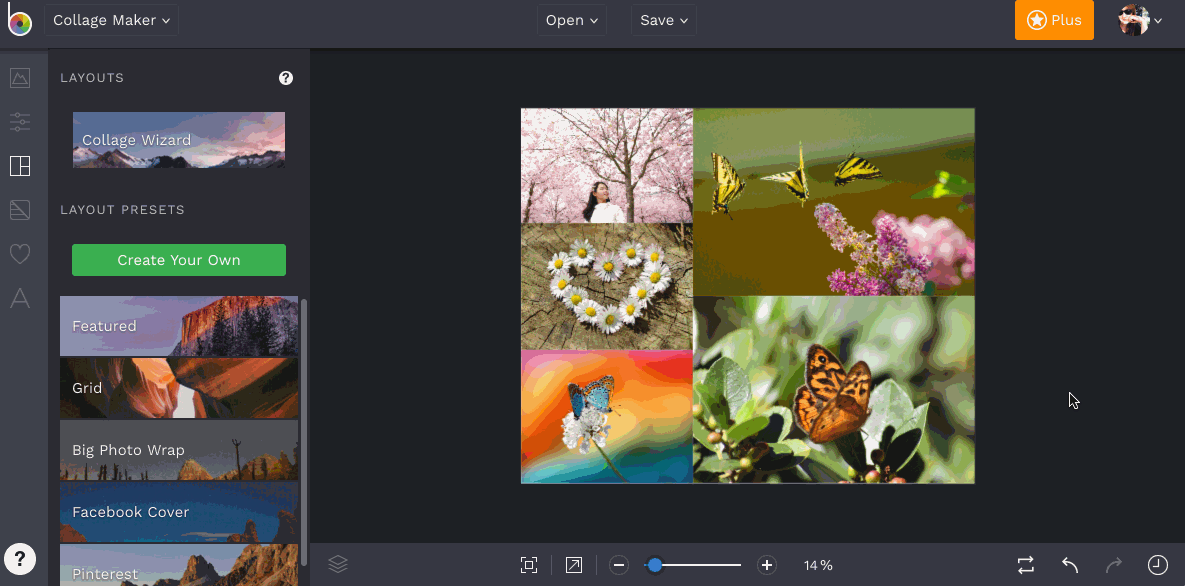Open the Open menu dropdown
The image size is (1185, 586).
pos(572,20)
